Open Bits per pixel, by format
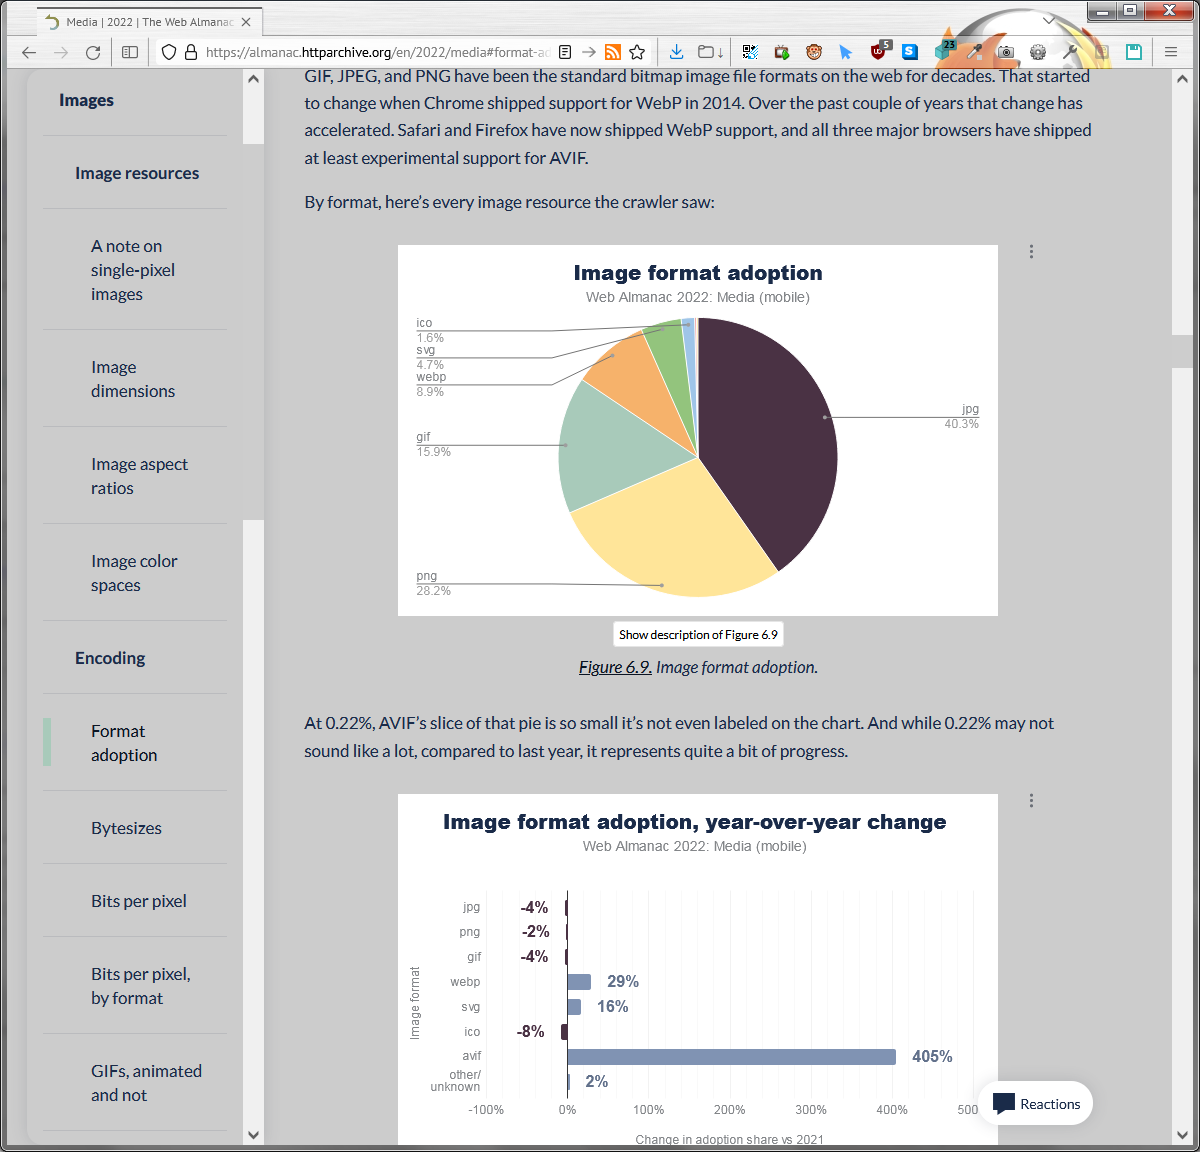Screen dimensions: 1200x1152 (141, 986)
